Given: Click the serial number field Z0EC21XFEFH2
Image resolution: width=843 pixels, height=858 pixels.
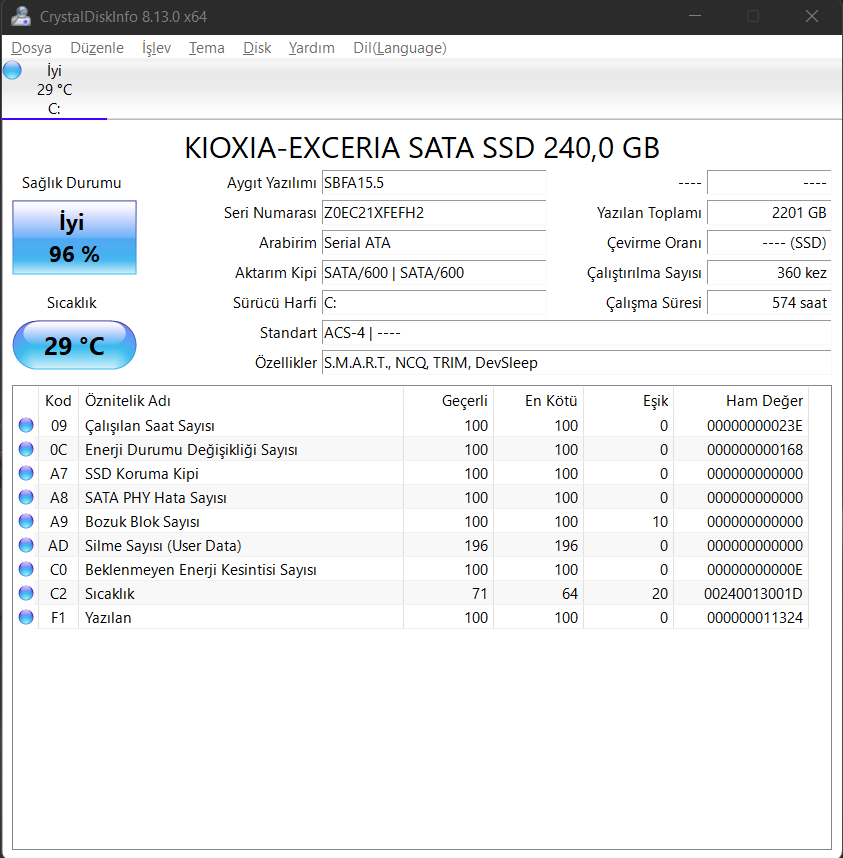Looking at the screenshot, I should click(434, 213).
